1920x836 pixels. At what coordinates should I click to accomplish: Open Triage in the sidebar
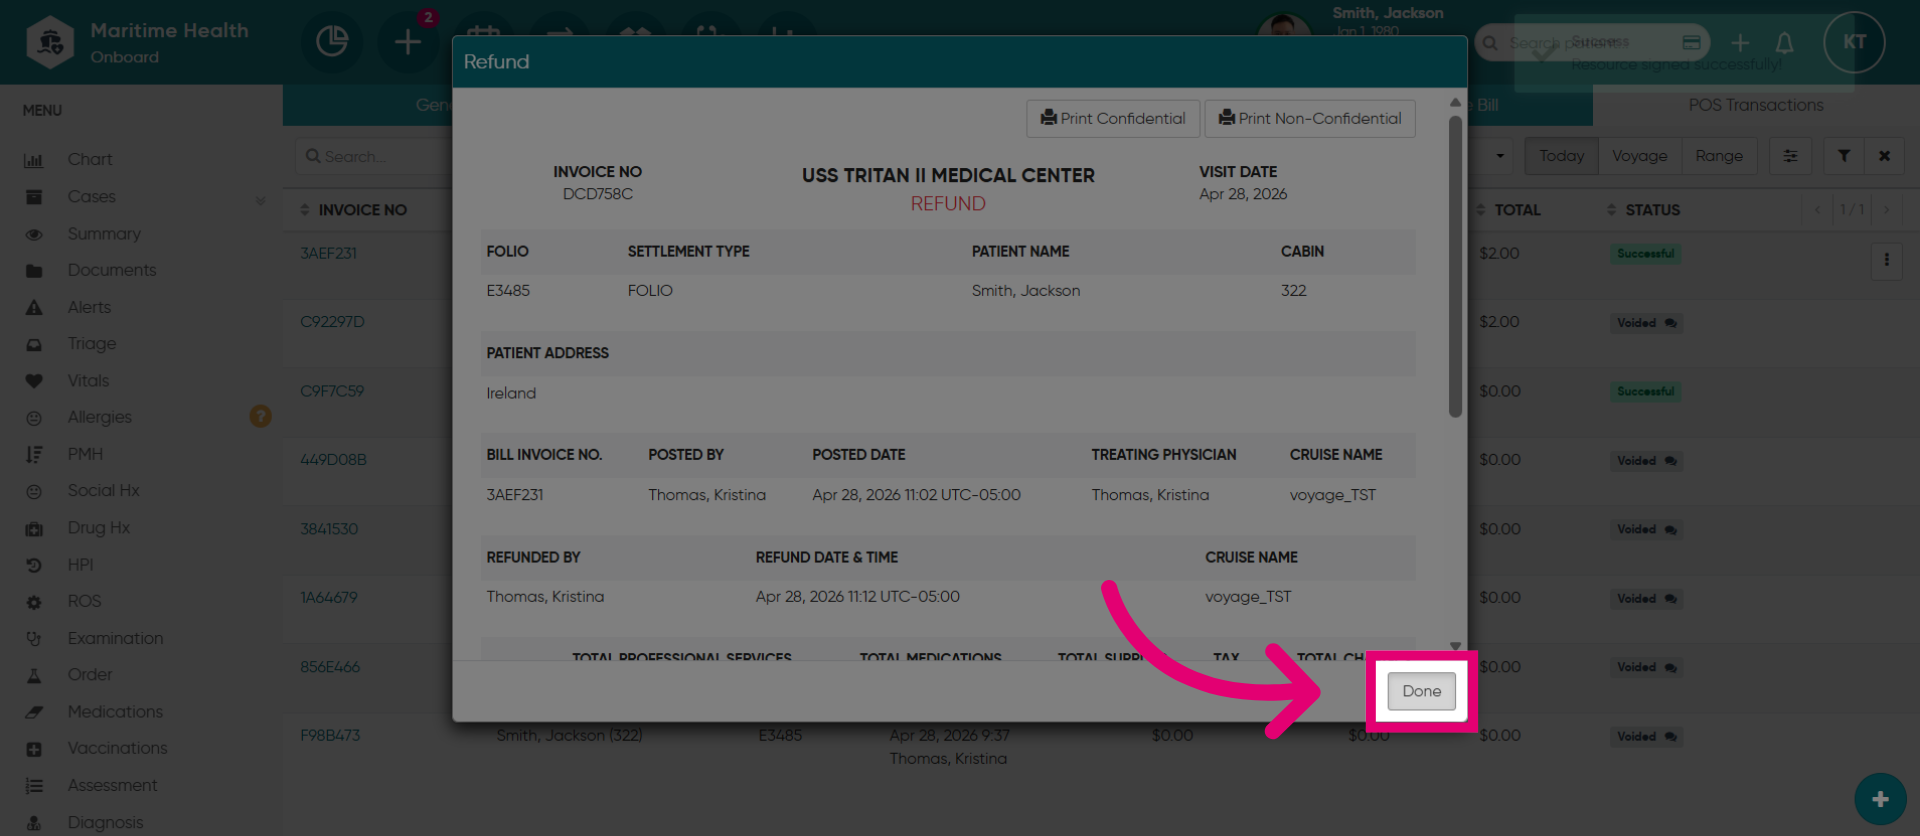click(x=92, y=344)
